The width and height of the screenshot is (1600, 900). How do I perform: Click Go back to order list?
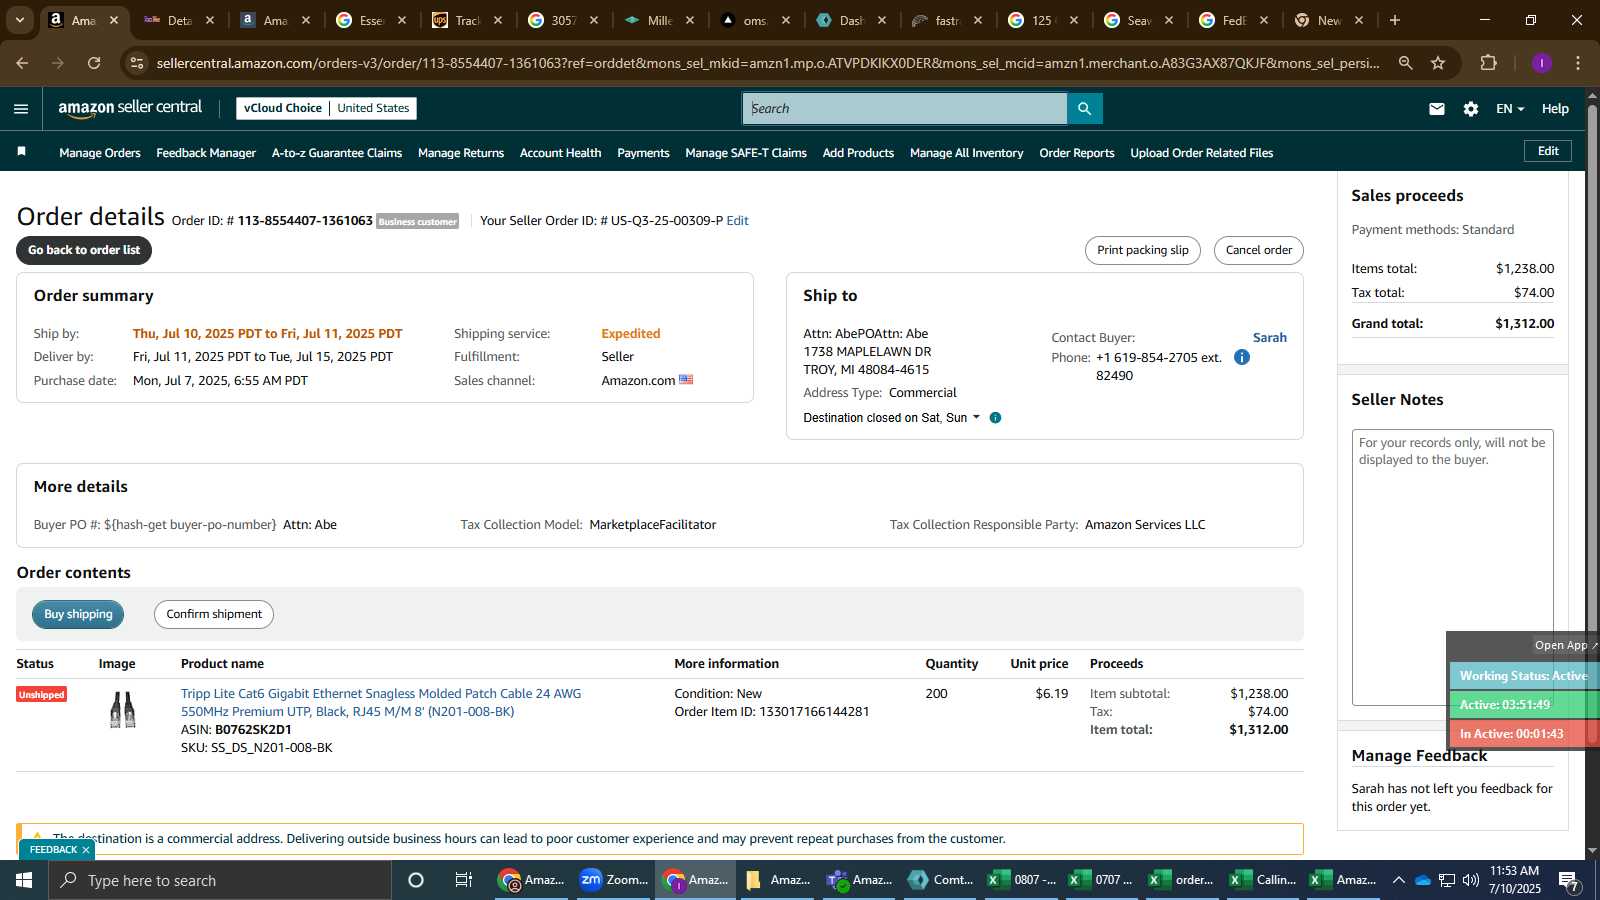point(84,250)
